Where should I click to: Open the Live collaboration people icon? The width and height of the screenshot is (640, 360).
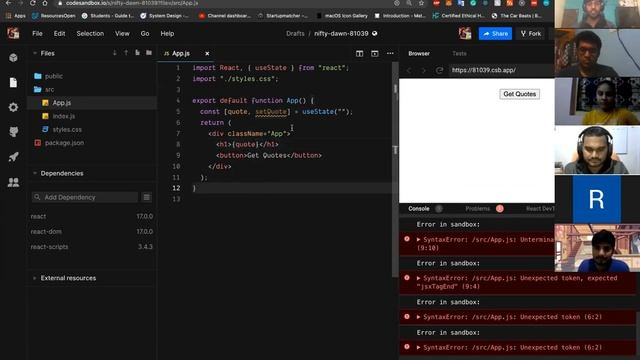click(13, 182)
